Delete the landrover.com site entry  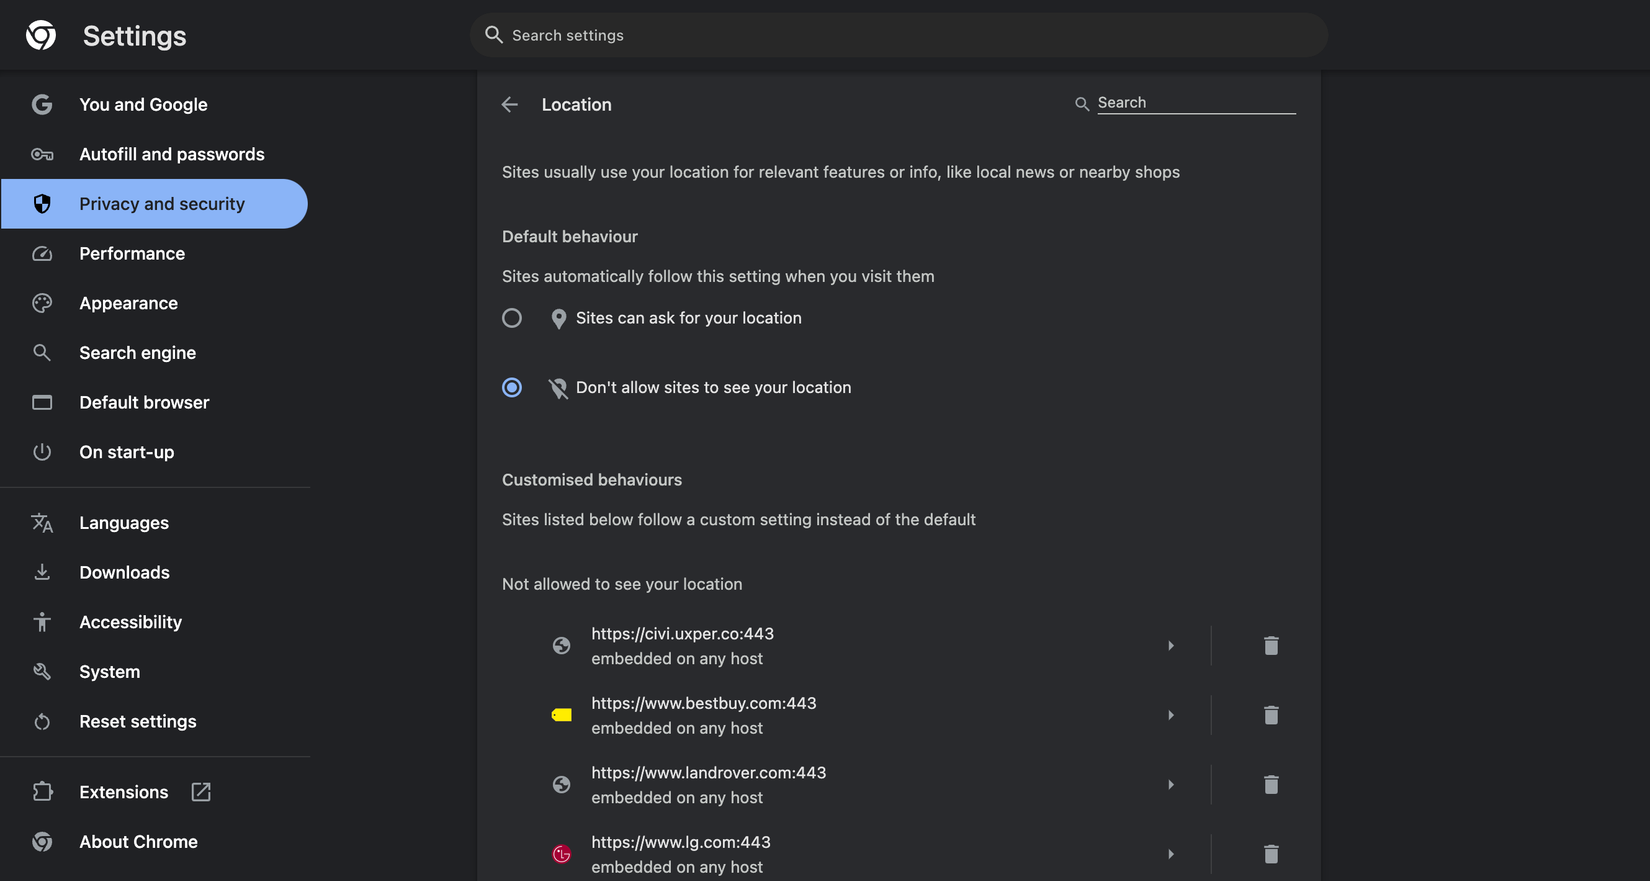pyautogui.click(x=1271, y=785)
